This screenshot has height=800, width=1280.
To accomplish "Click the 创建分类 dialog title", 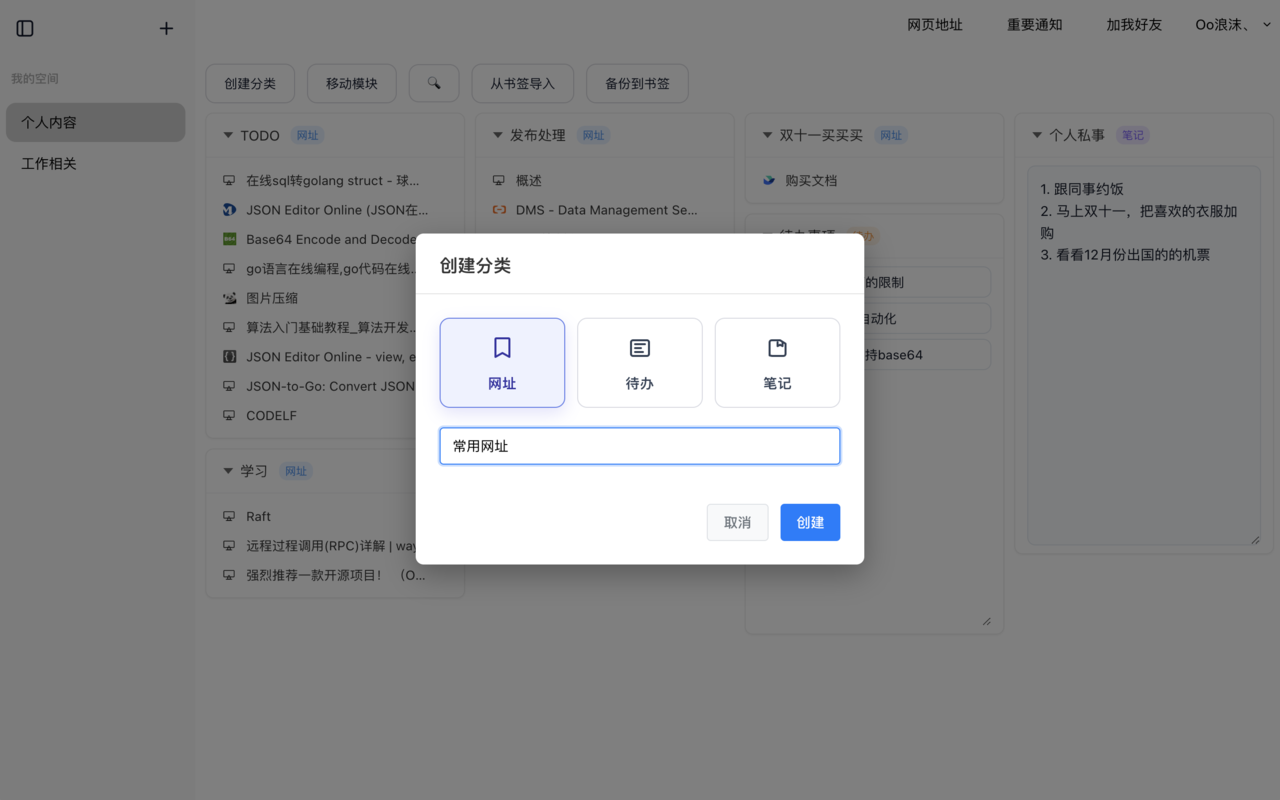I will click(475, 265).
